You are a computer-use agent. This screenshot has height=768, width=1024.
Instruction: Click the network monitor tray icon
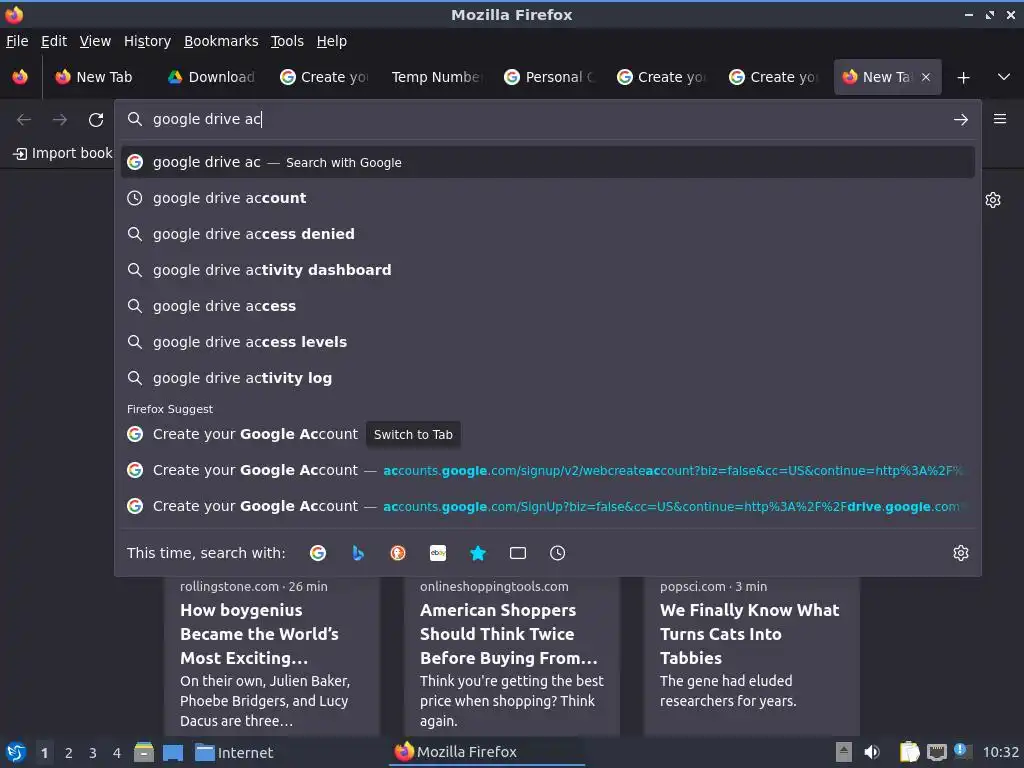click(x=936, y=752)
